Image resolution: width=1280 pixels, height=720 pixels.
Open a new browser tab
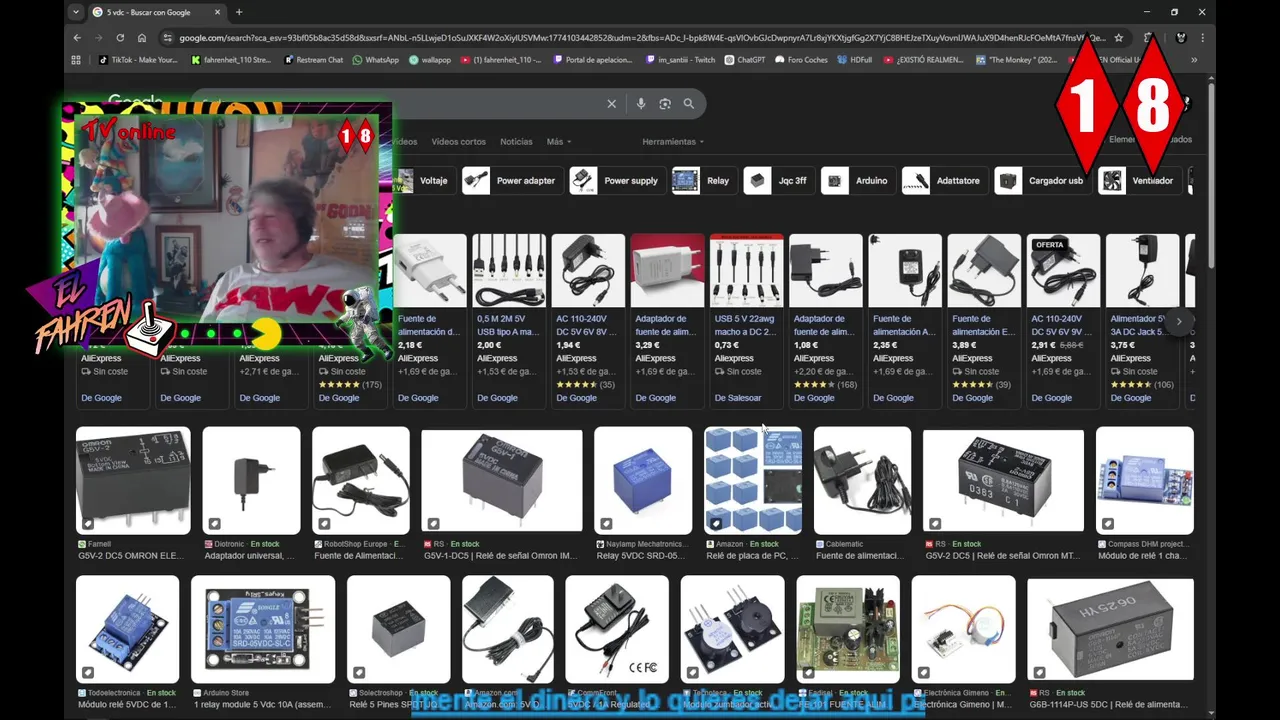pyautogui.click(x=238, y=12)
